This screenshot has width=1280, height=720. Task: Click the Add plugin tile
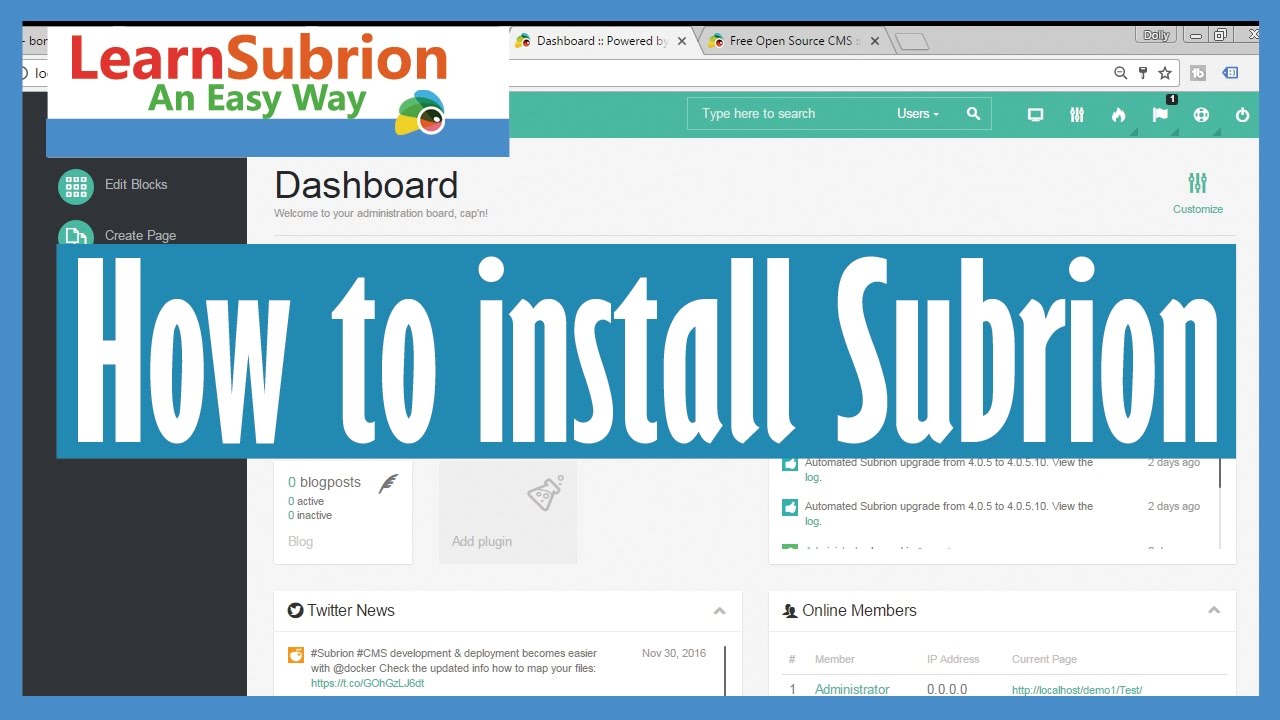point(508,511)
